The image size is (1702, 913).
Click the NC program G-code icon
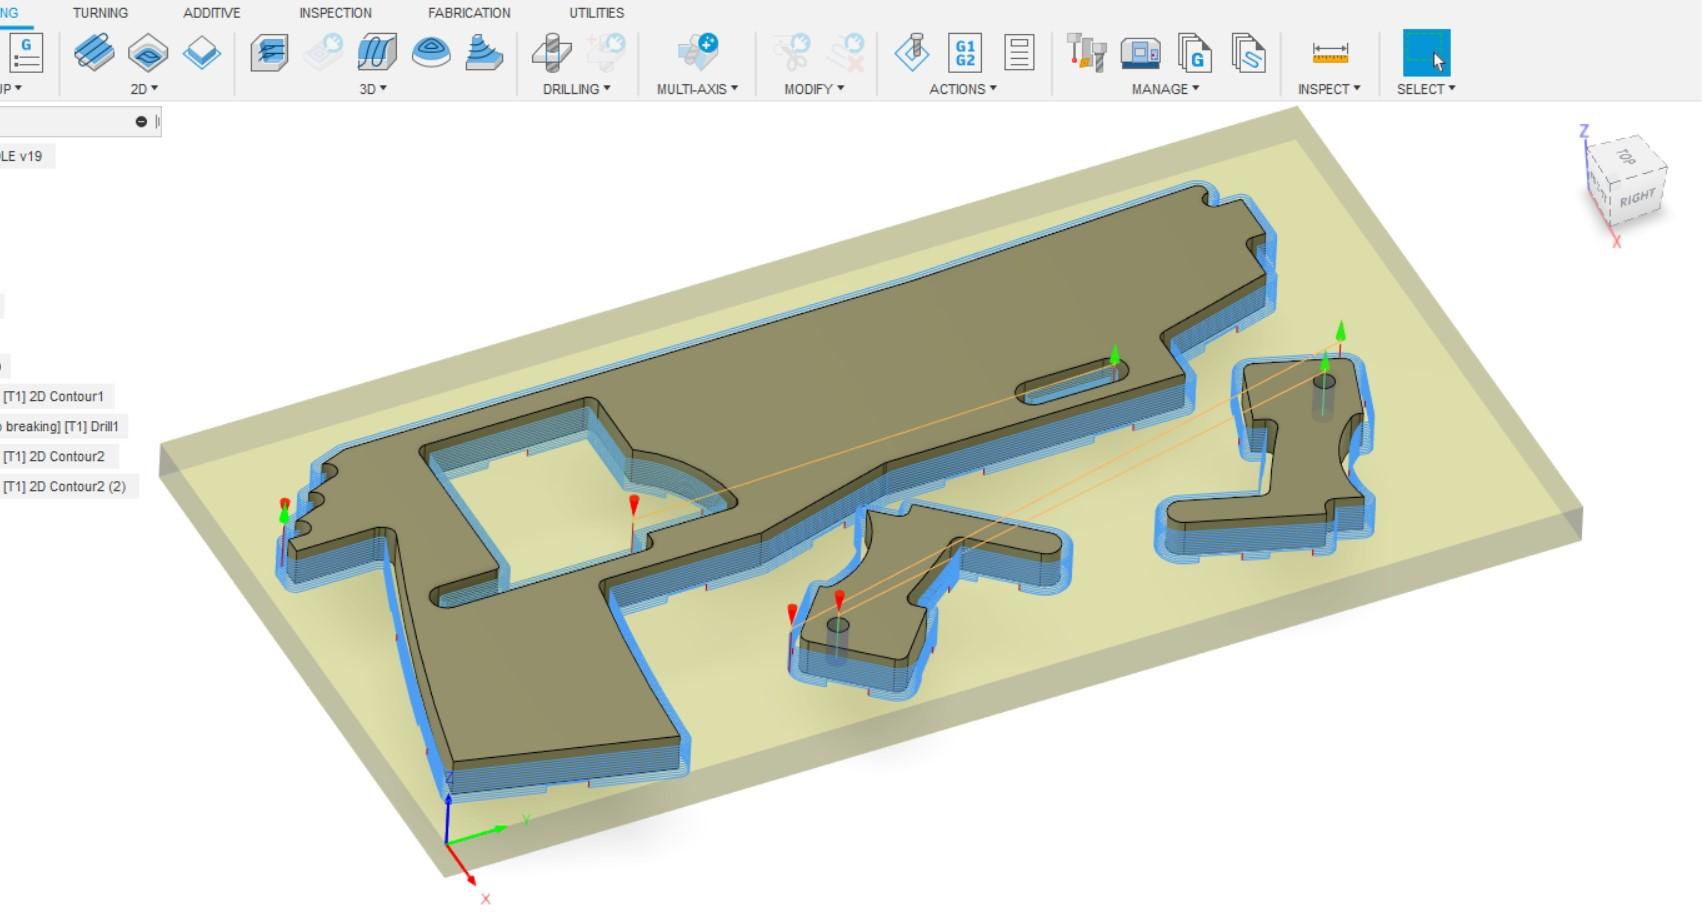tap(26, 52)
